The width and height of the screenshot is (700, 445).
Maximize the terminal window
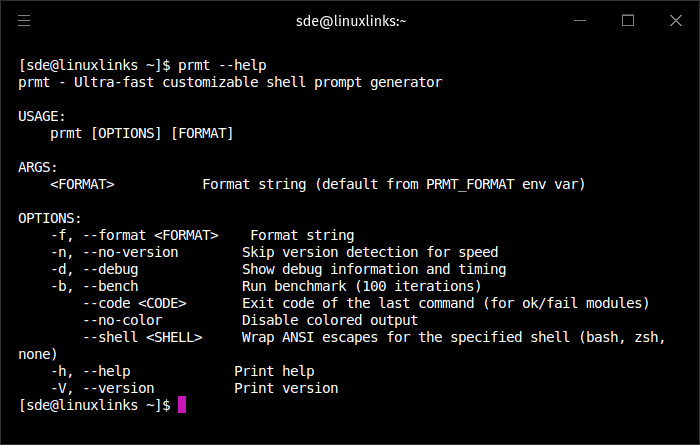coord(628,20)
